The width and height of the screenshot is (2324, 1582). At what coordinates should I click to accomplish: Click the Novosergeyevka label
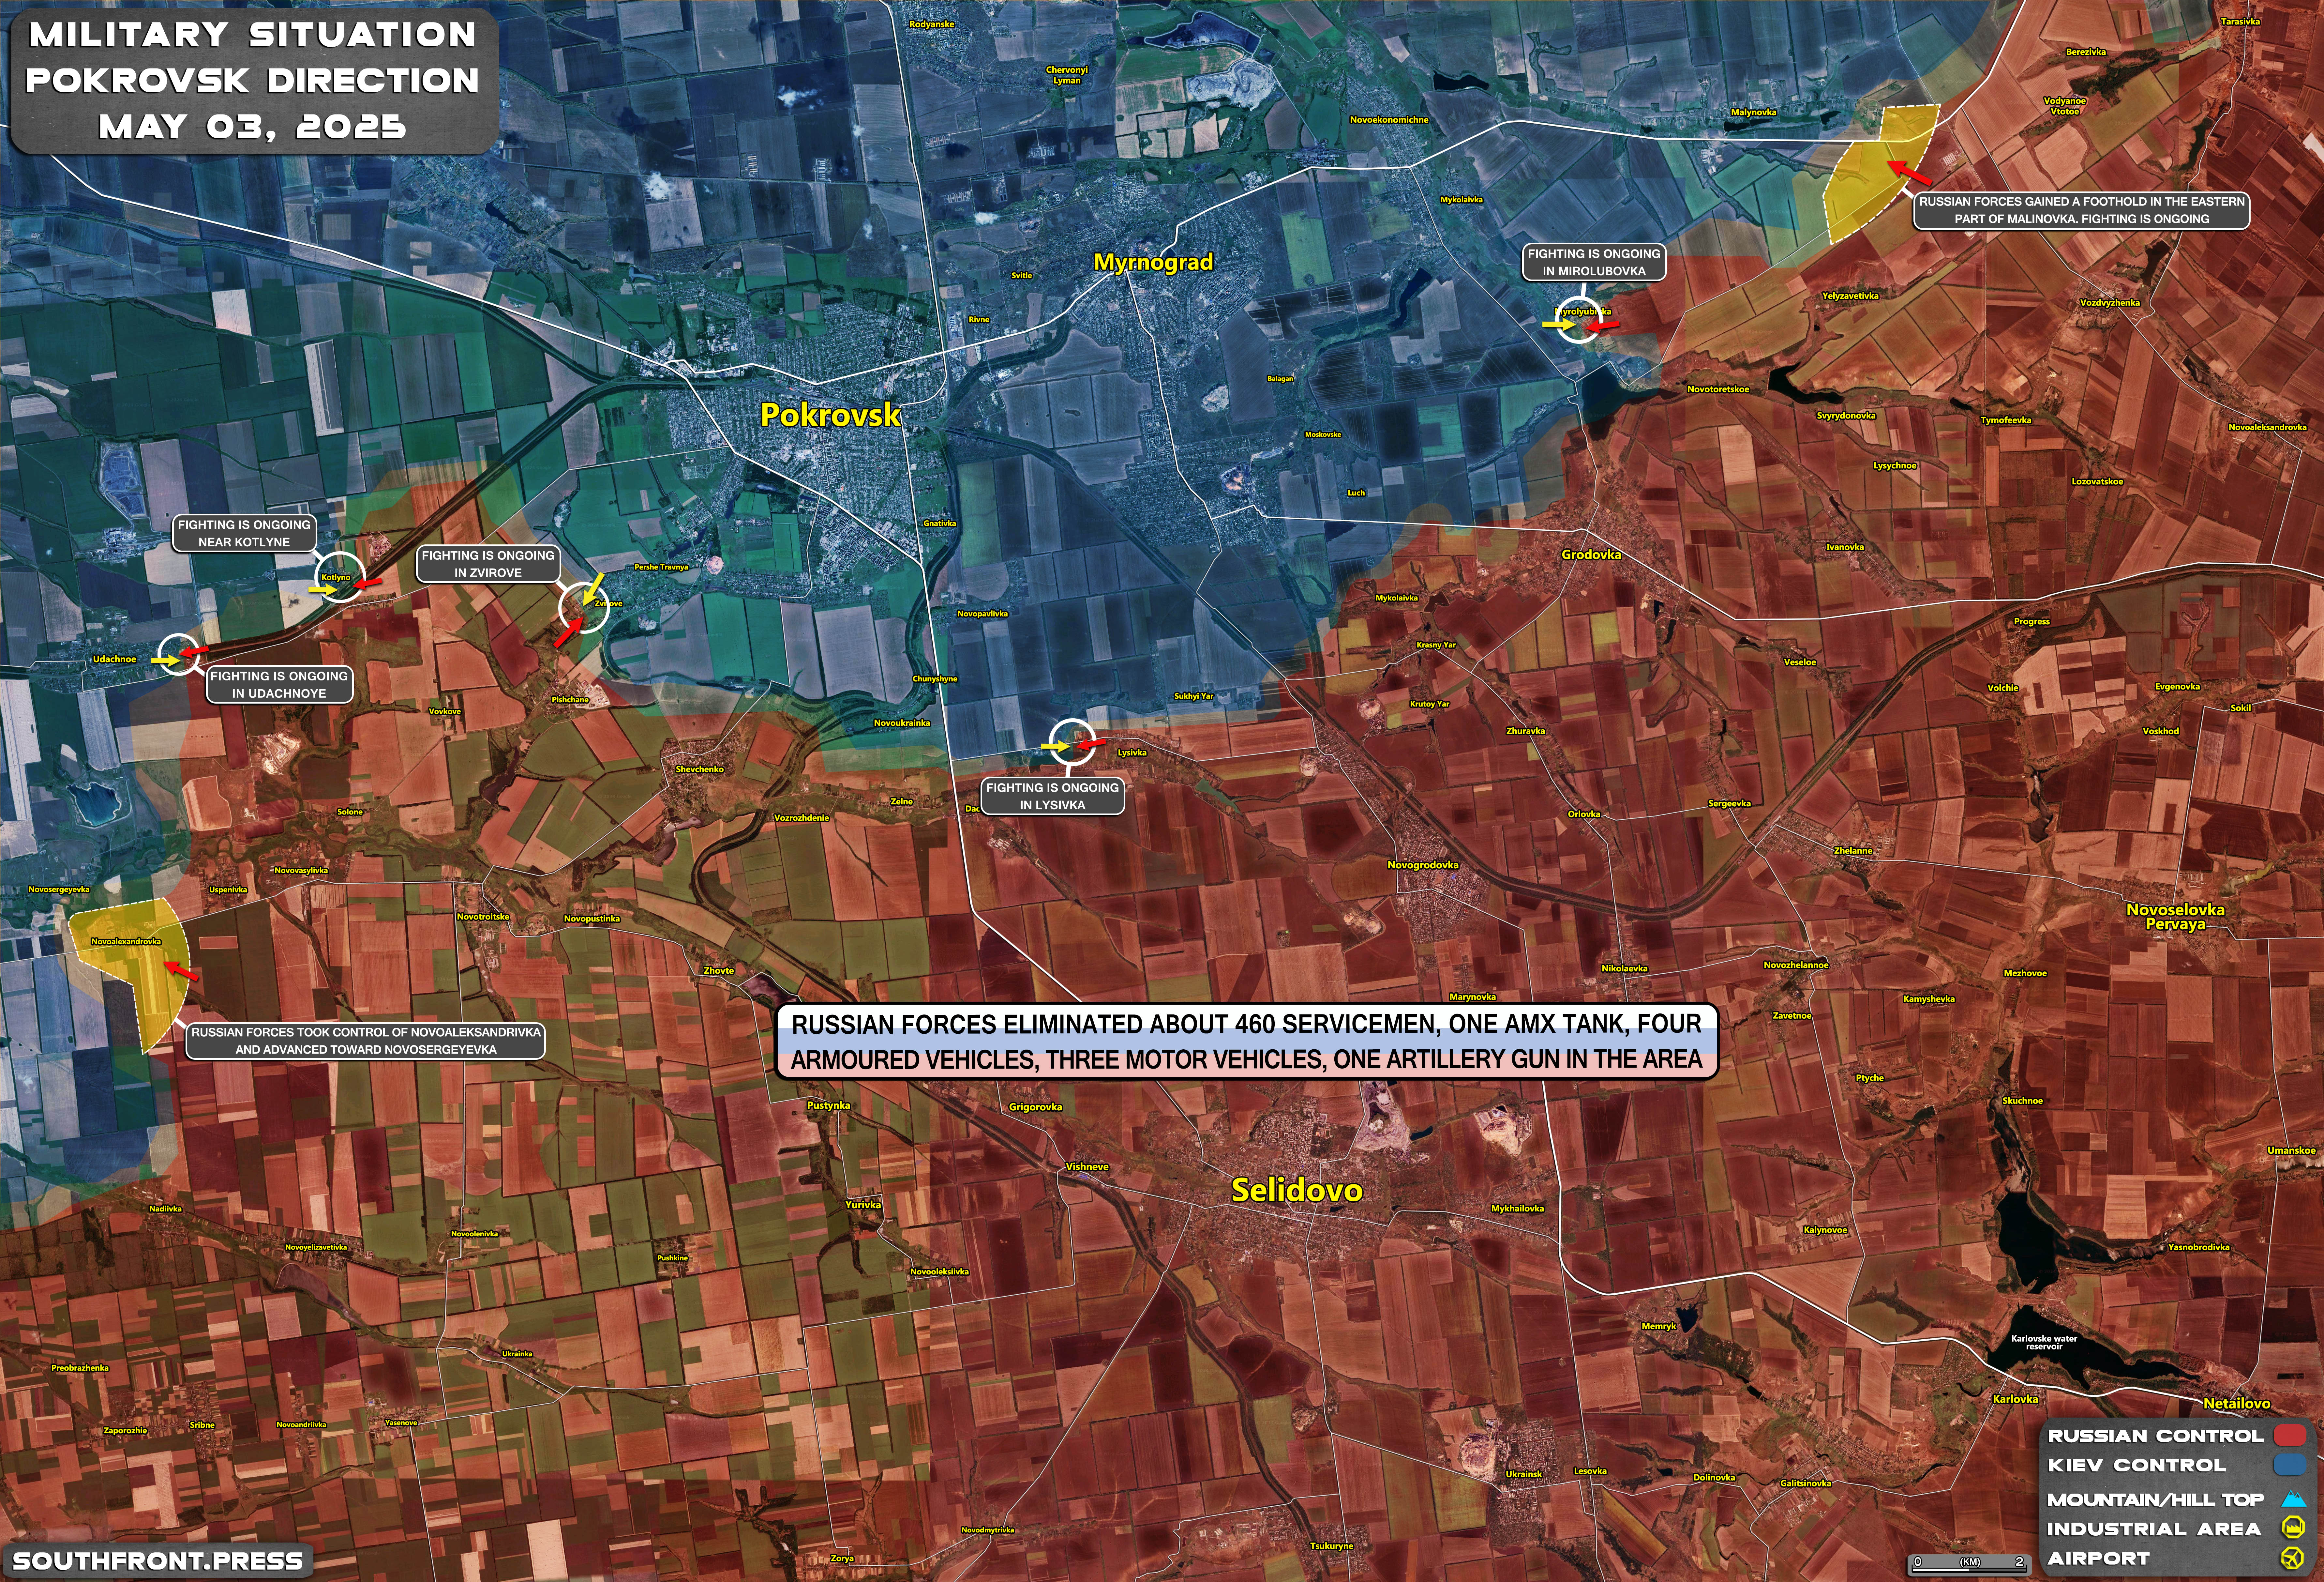pos(59,889)
